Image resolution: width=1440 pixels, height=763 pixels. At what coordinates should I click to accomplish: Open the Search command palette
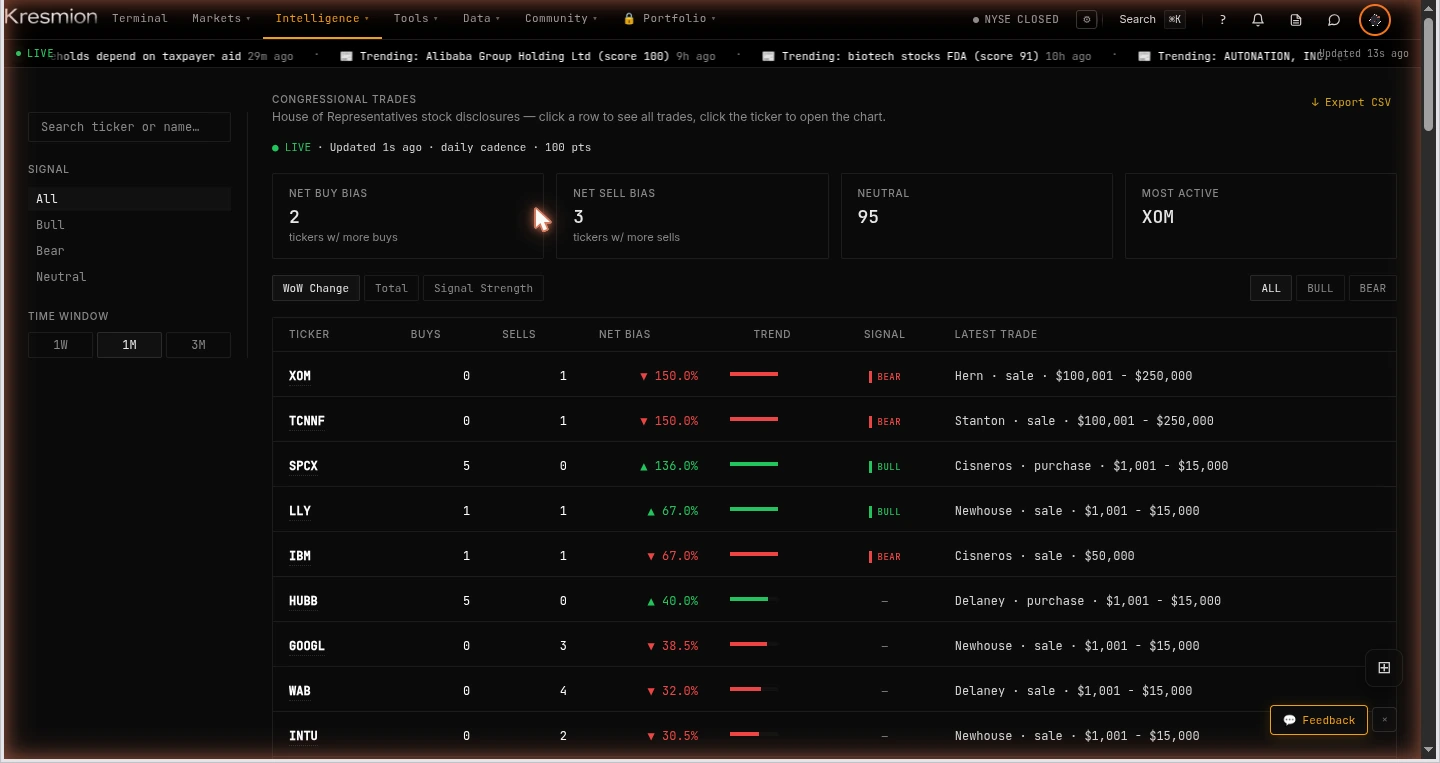click(1152, 19)
